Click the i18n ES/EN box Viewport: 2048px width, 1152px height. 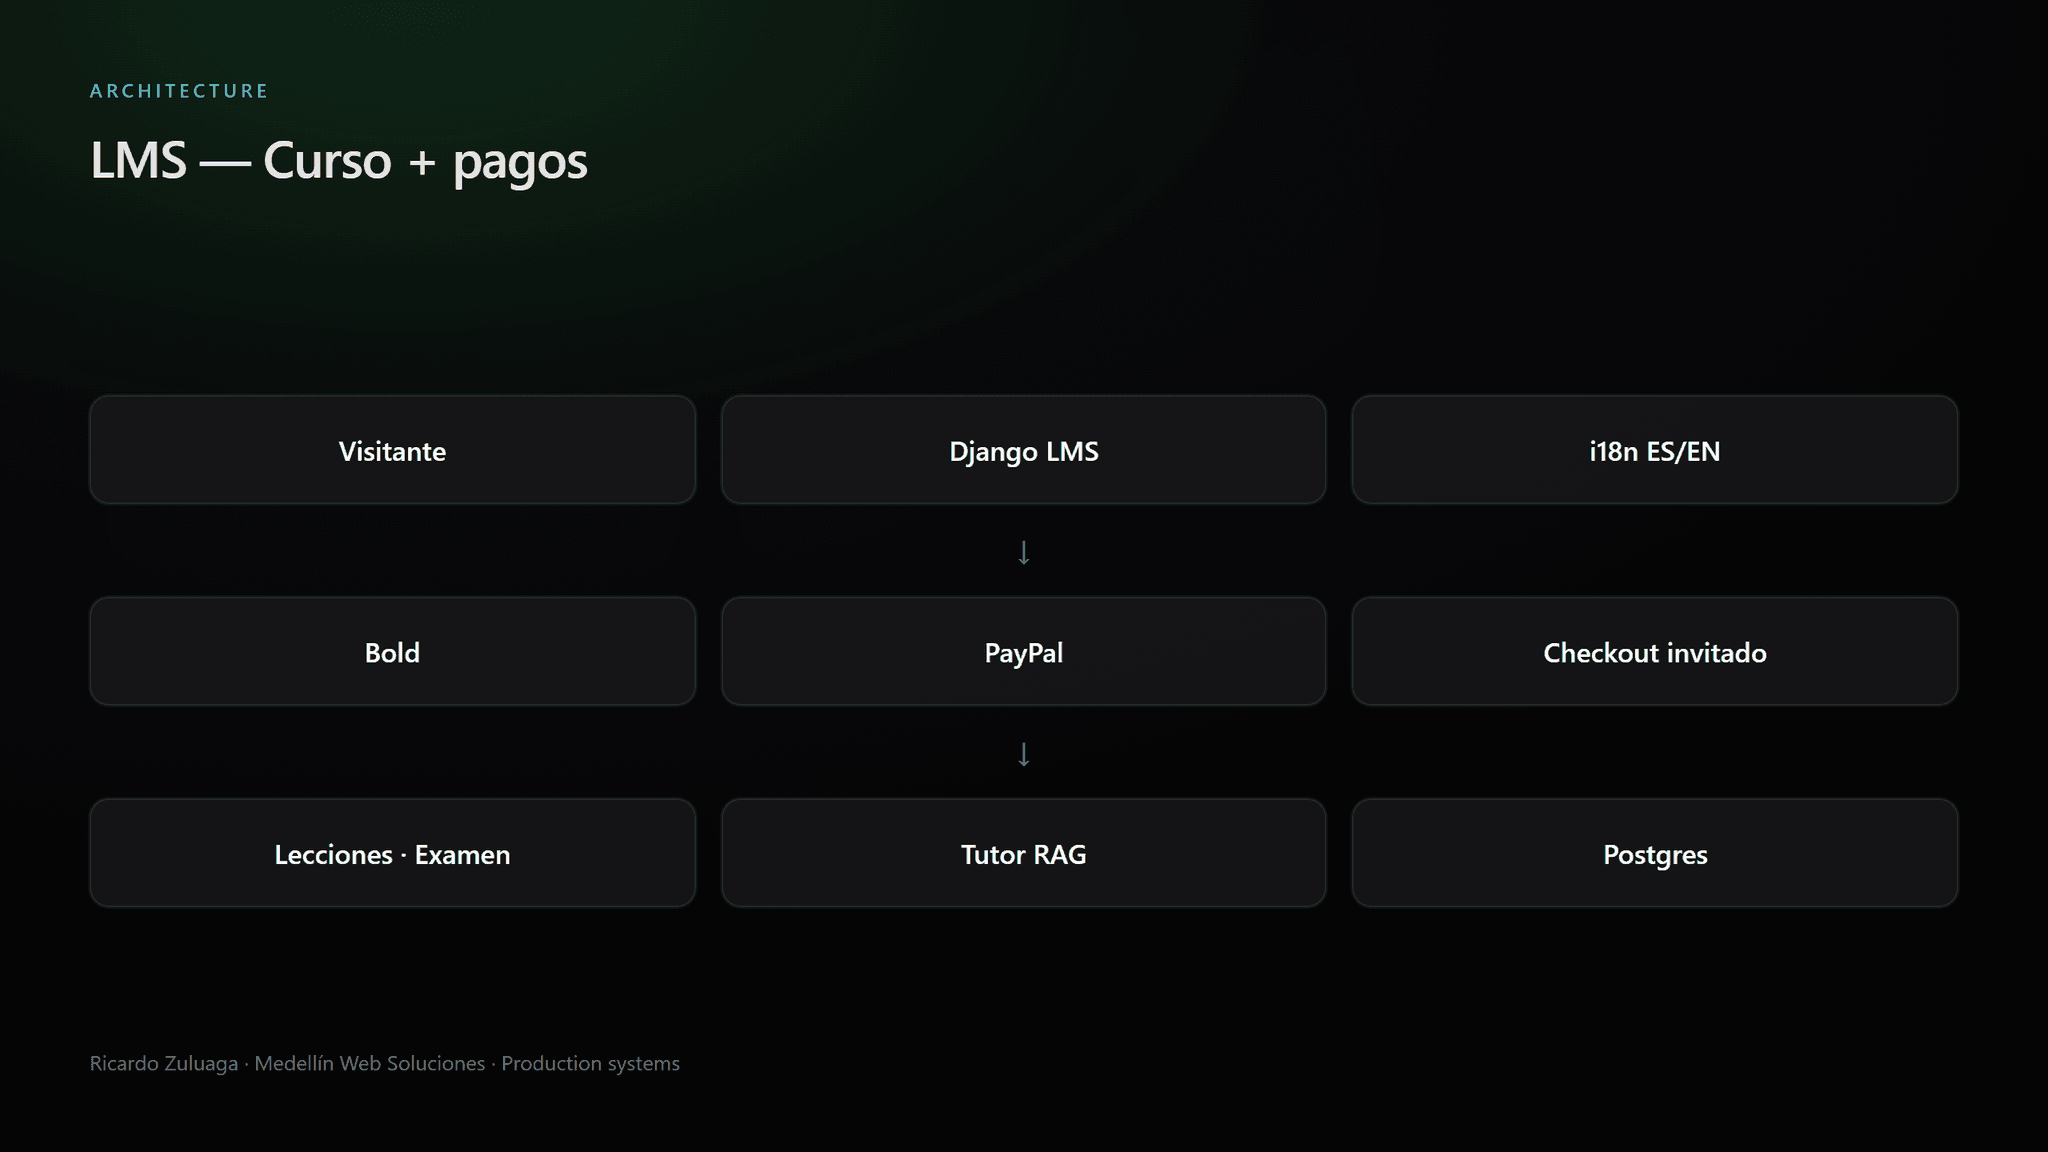pos(1655,450)
